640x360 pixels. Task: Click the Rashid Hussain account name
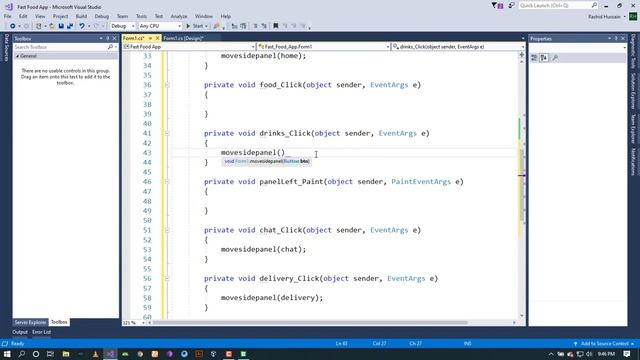click(x=604, y=17)
